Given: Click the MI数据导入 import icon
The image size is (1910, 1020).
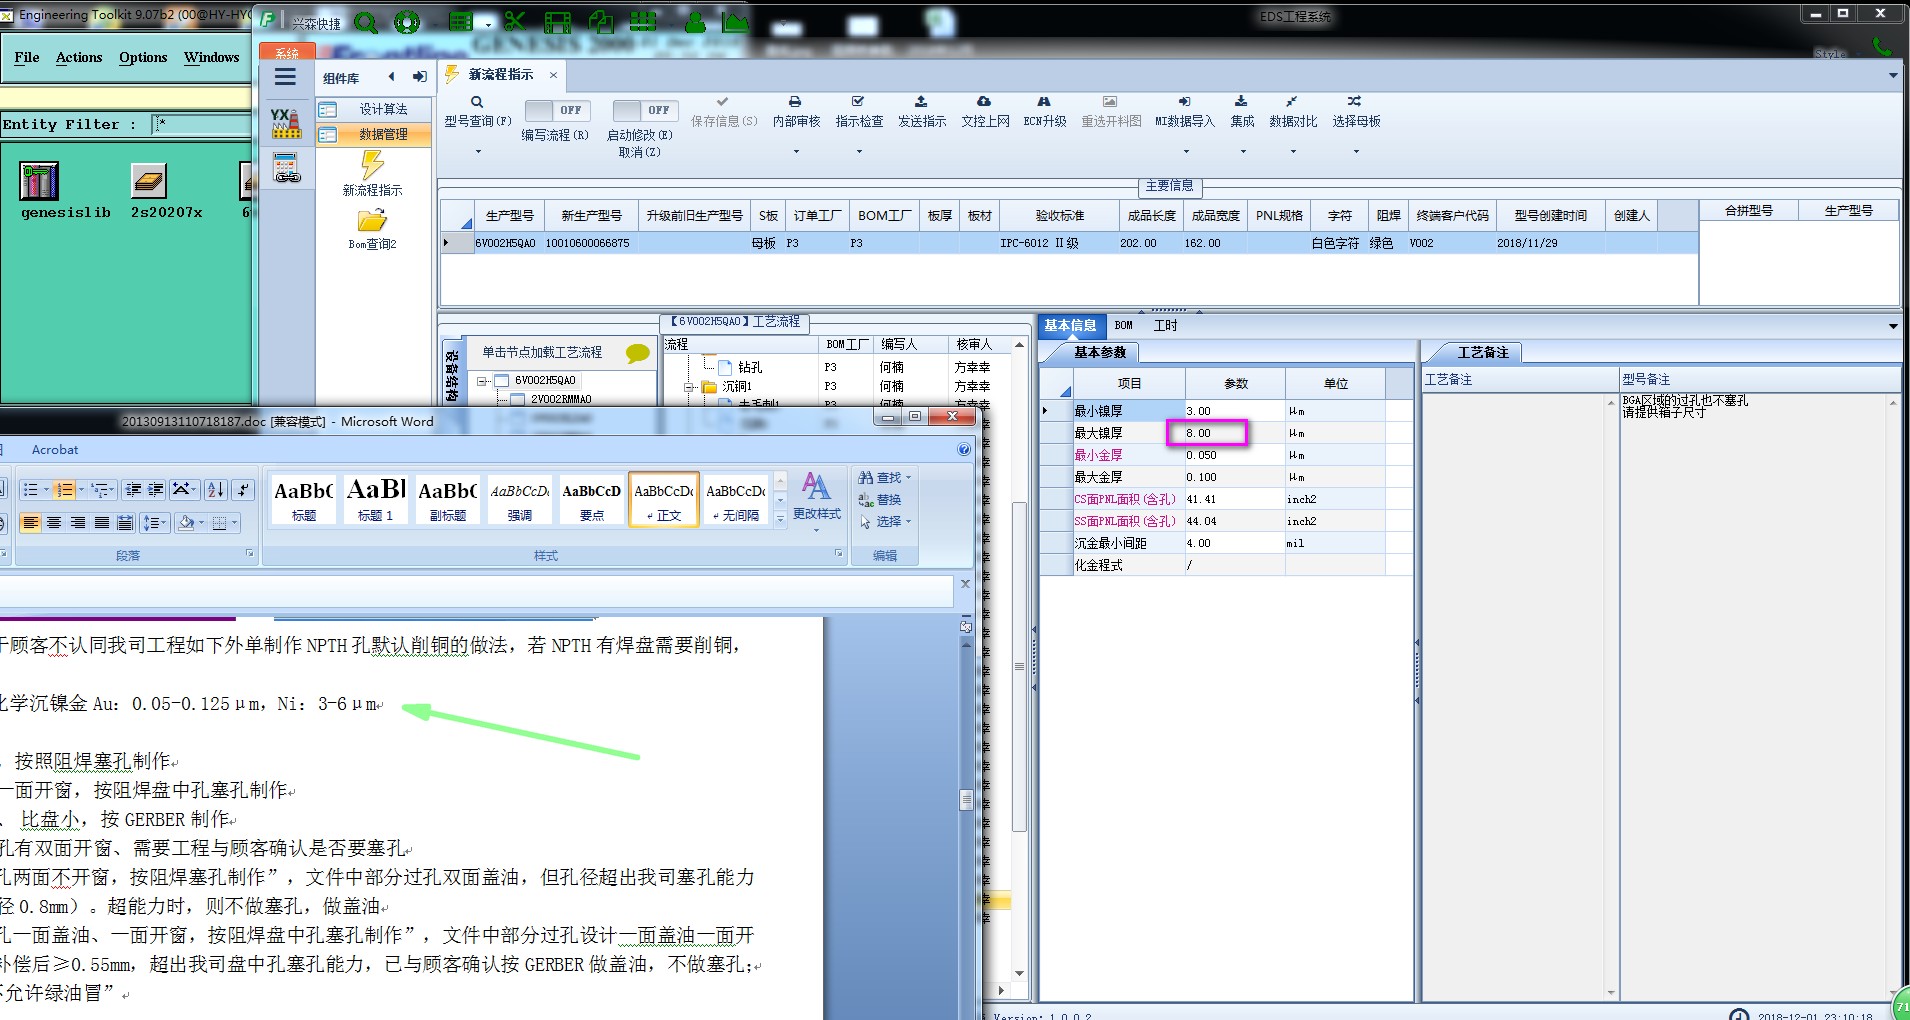Looking at the screenshot, I should [1184, 102].
